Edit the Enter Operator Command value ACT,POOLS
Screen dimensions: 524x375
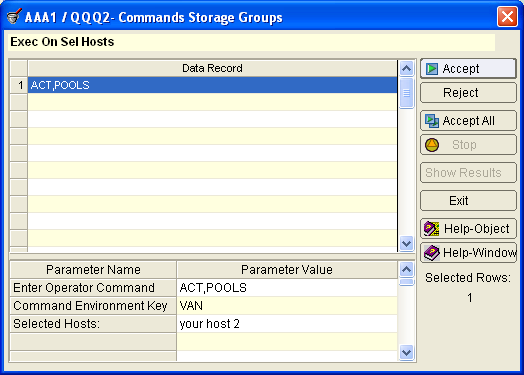point(287,288)
